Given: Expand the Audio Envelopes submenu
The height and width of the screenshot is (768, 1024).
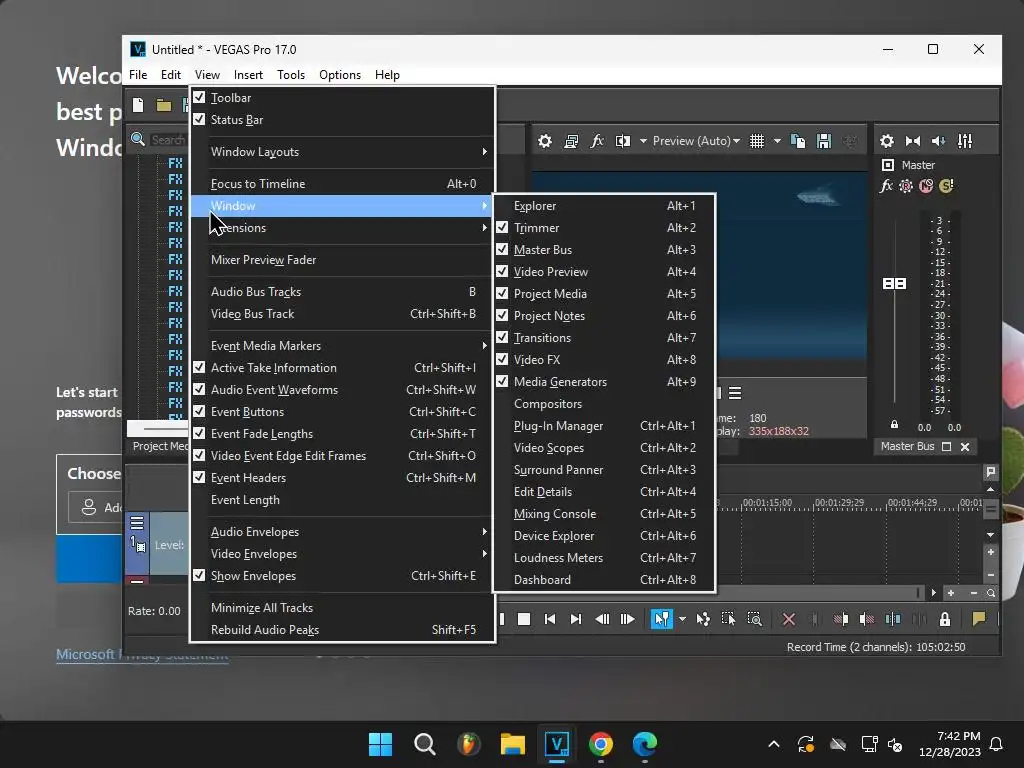Looking at the screenshot, I should 342,532.
